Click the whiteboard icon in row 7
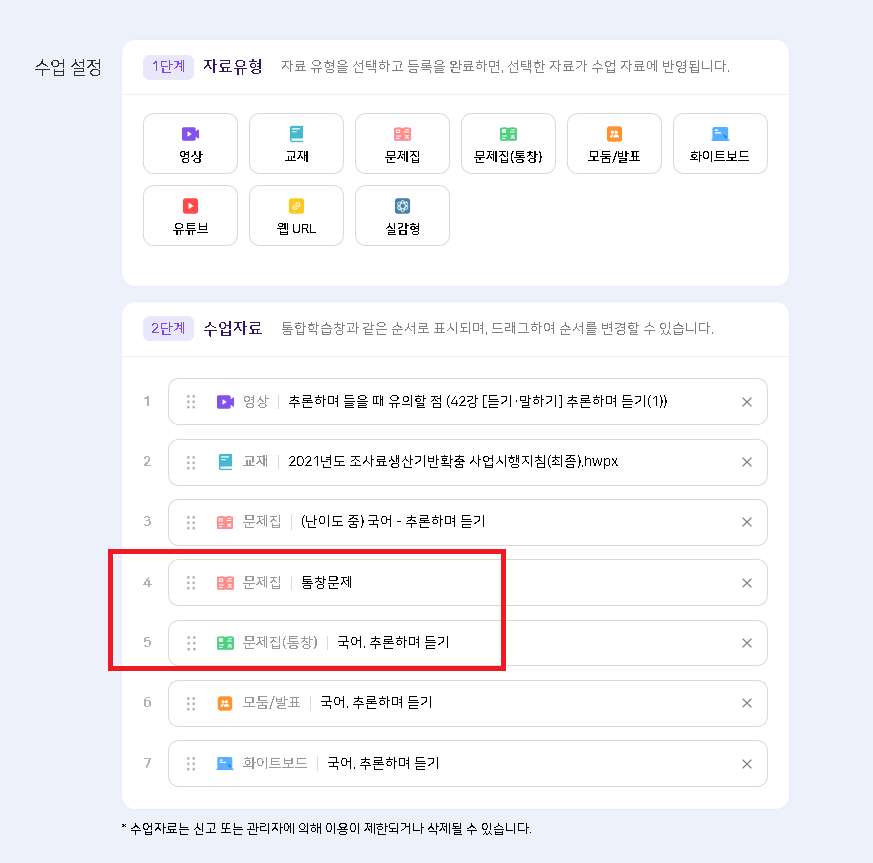Viewport: 873px width, 863px height. pyautogui.click(x=225, y=764)
